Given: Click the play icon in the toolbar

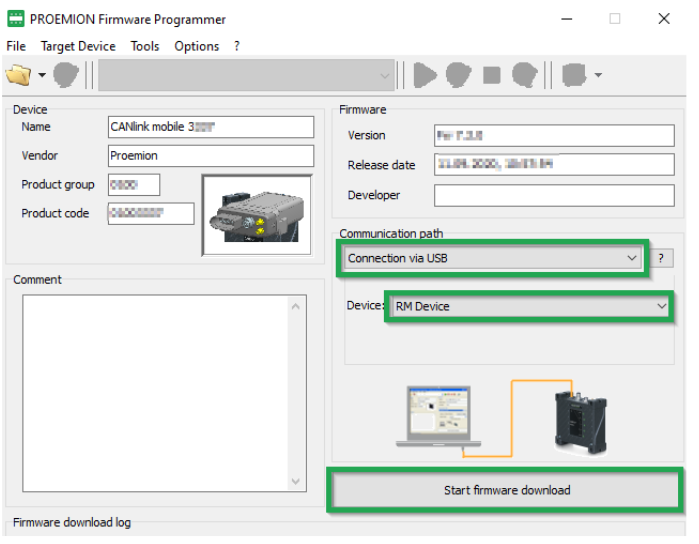Looking at the screenshot, I should point(426,75).
